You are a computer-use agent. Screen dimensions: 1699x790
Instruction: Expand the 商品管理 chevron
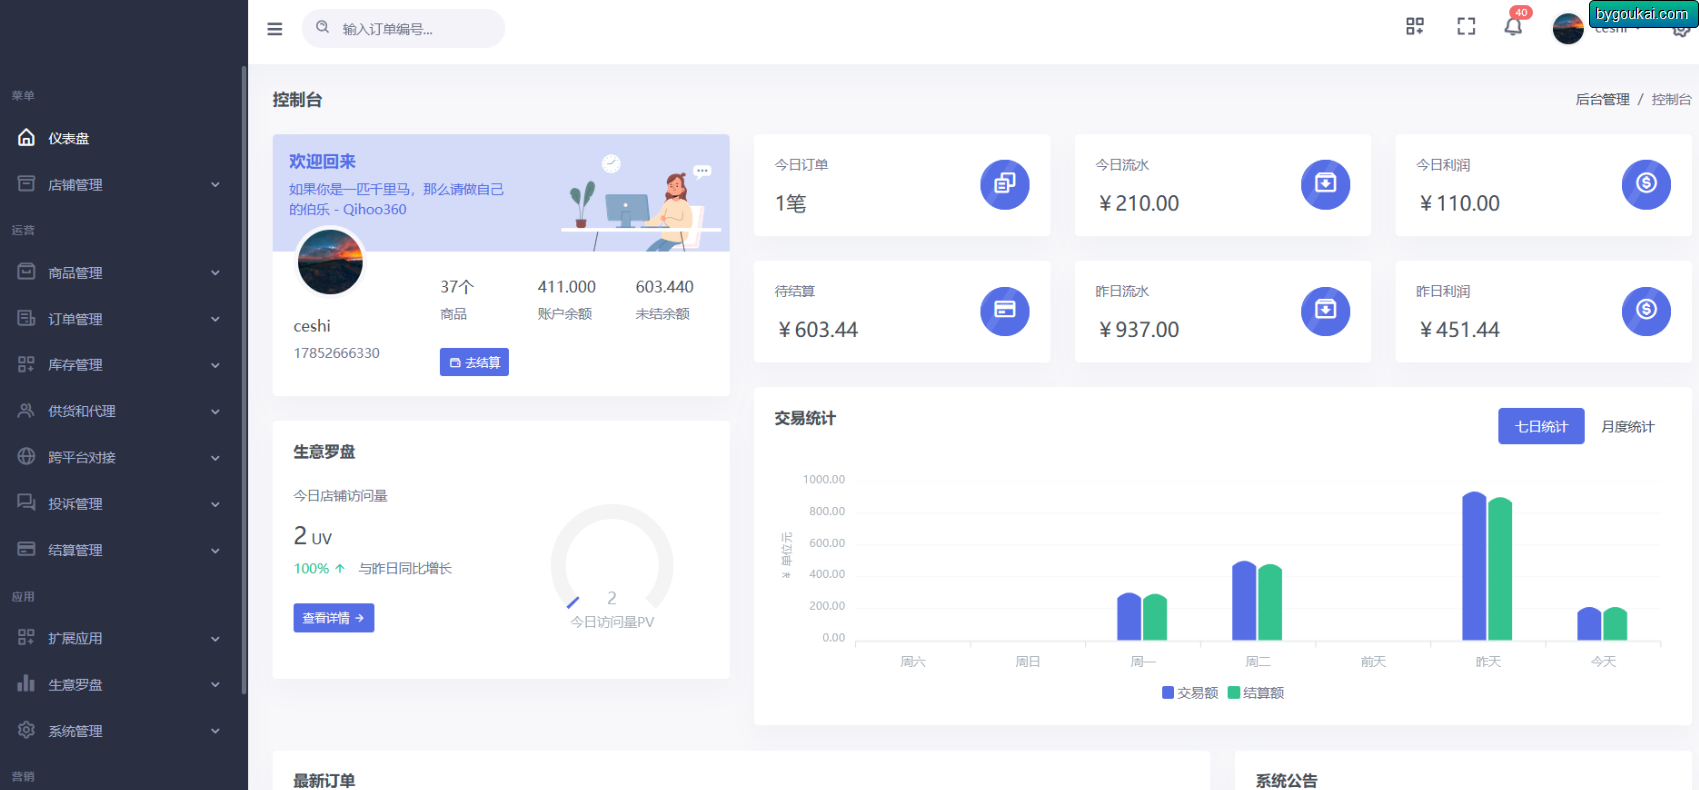(x=215, y=273)
